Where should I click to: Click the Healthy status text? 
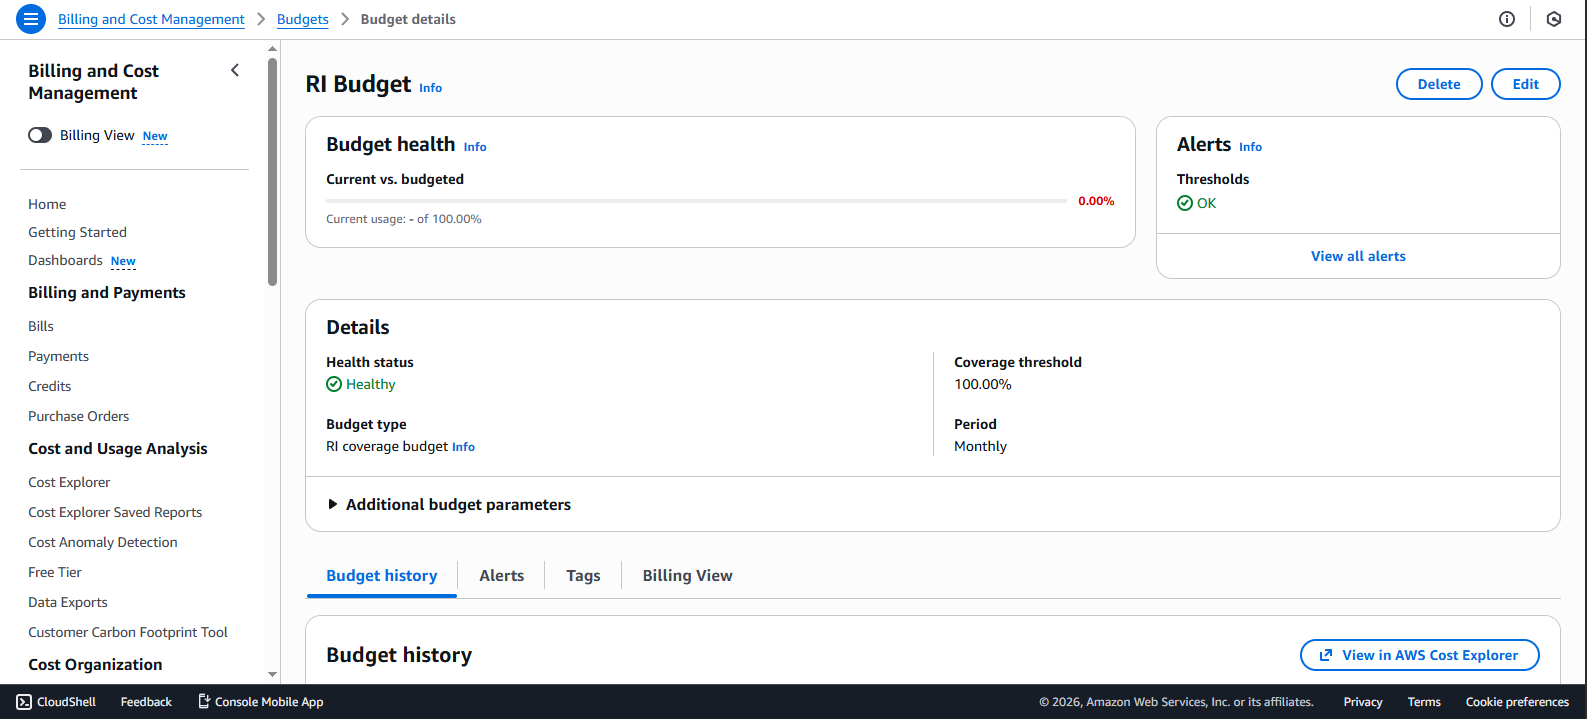pyautogui.click(x=371, y=384)
